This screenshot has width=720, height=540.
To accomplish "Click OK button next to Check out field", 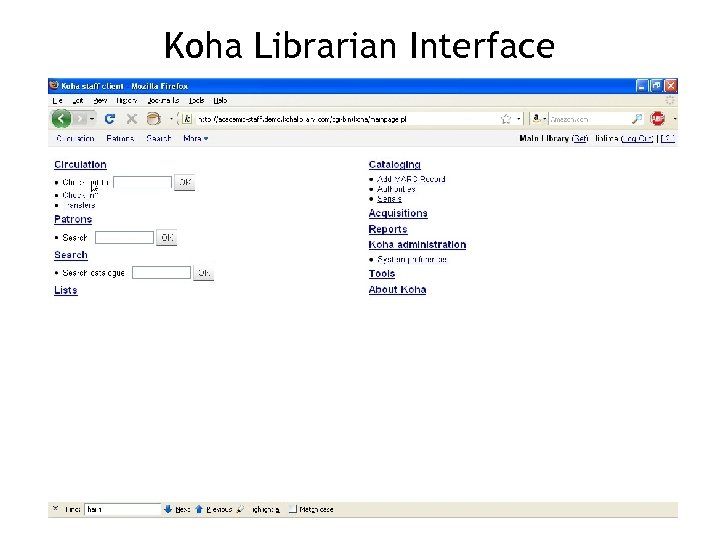I will (185, 182).
